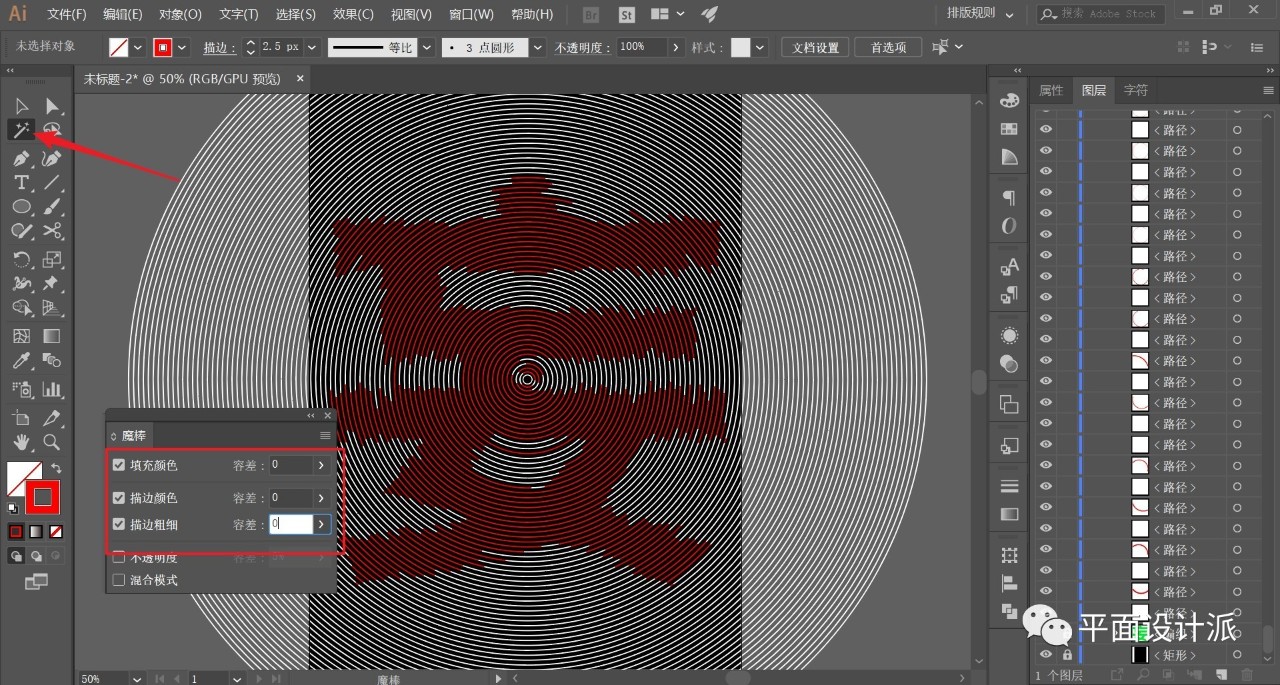Image resolution: width=1280 pixels, height=685 pixels.
Task: Click the control bar stroke color swatch
Action: pos(164,47)
